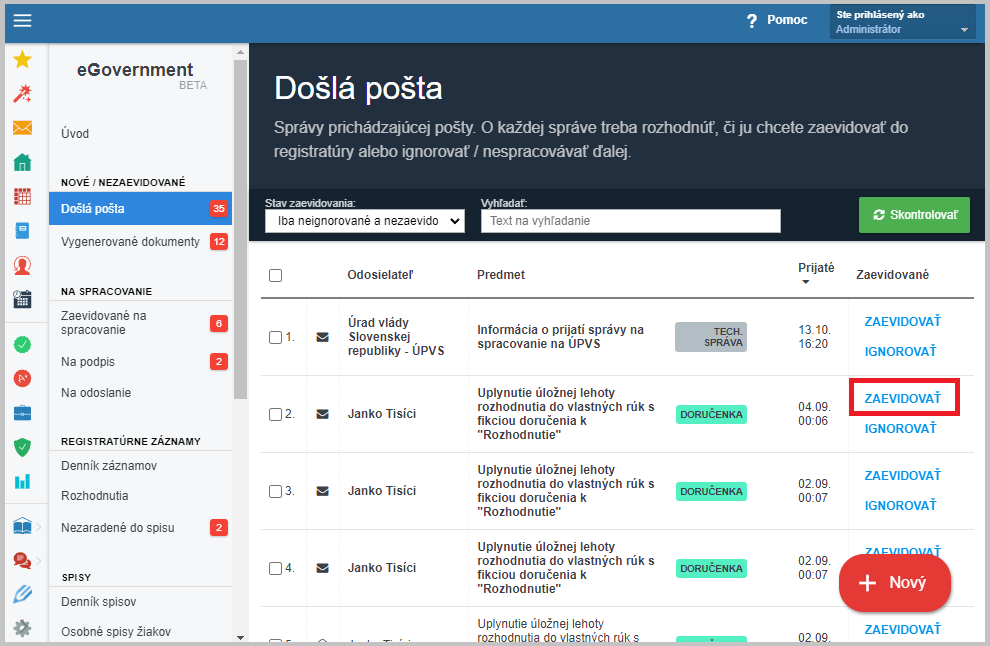This screenshot has height=646, width=990.
Task: Click the sidebar vertical scrollbar thumb
Action: coord(240,229)
